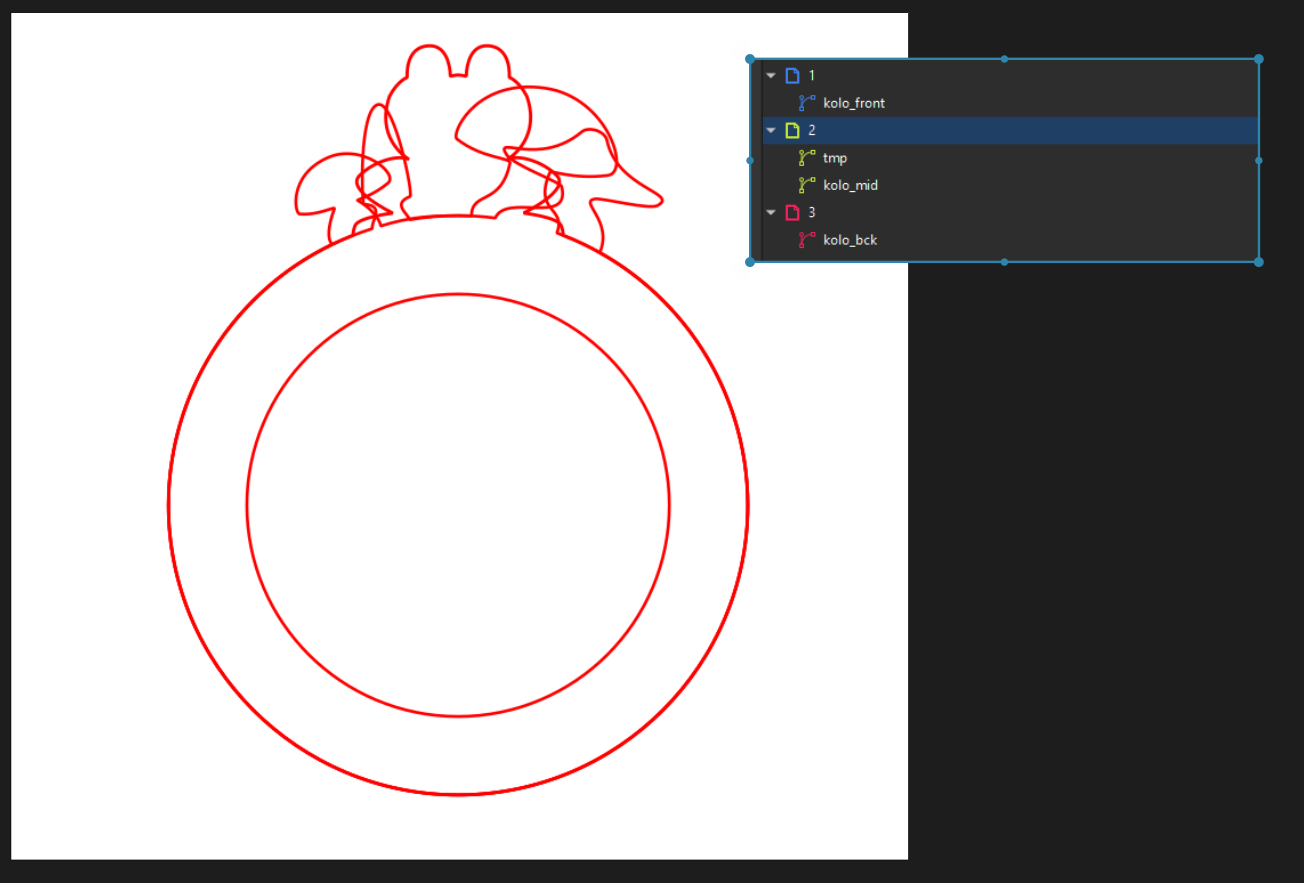Select the kolo_mid path name
Image resolution: width=1304 pixels, height=883 pixels.
tap(850, 185)
